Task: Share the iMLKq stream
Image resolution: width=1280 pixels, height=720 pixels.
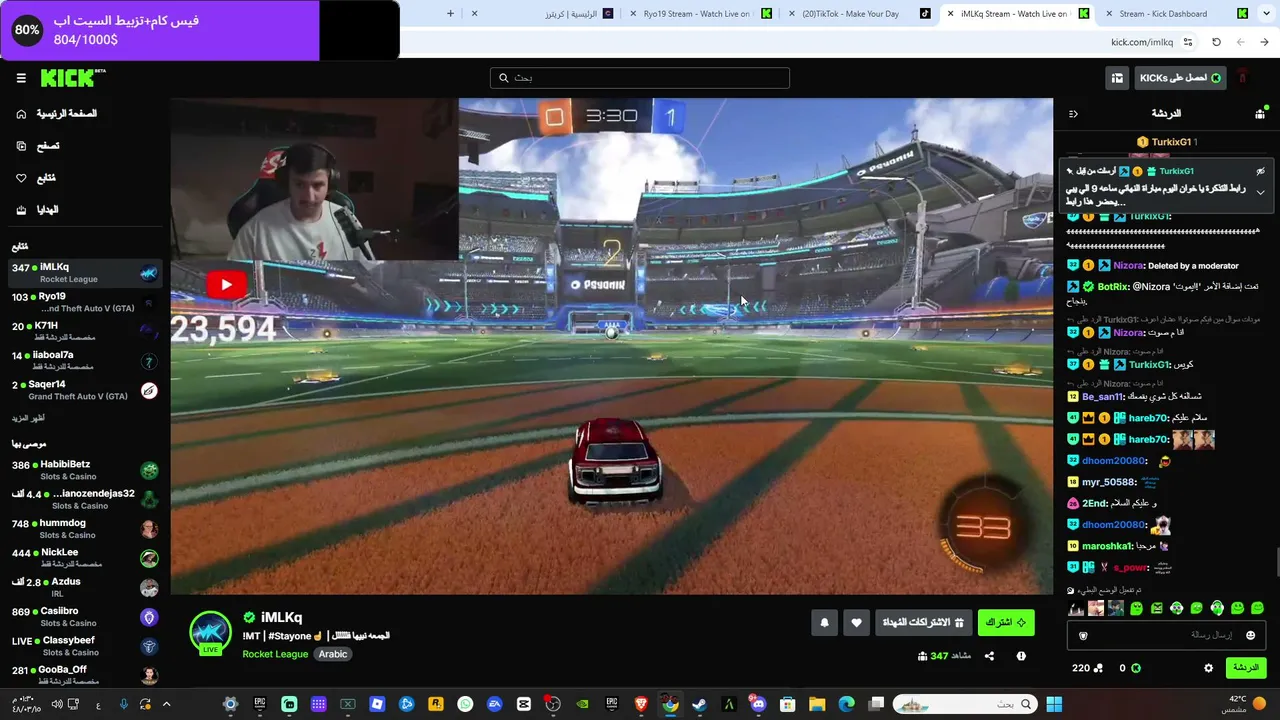Action: [x=989, y=656]
